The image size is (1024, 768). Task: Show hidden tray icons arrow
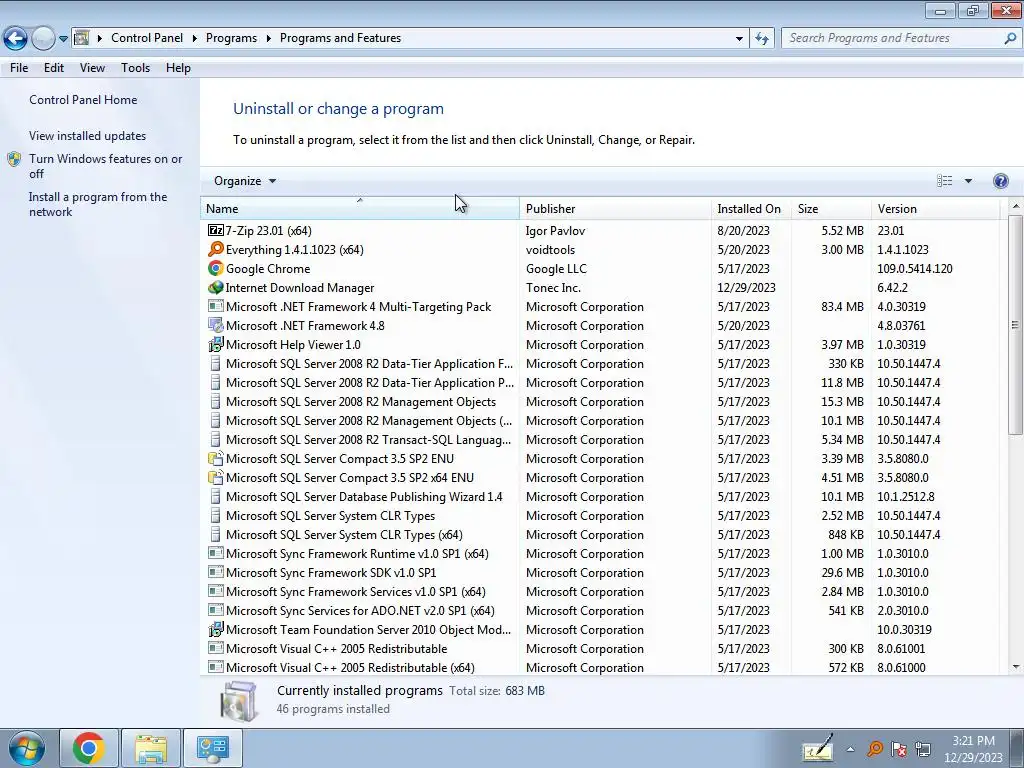850,749
